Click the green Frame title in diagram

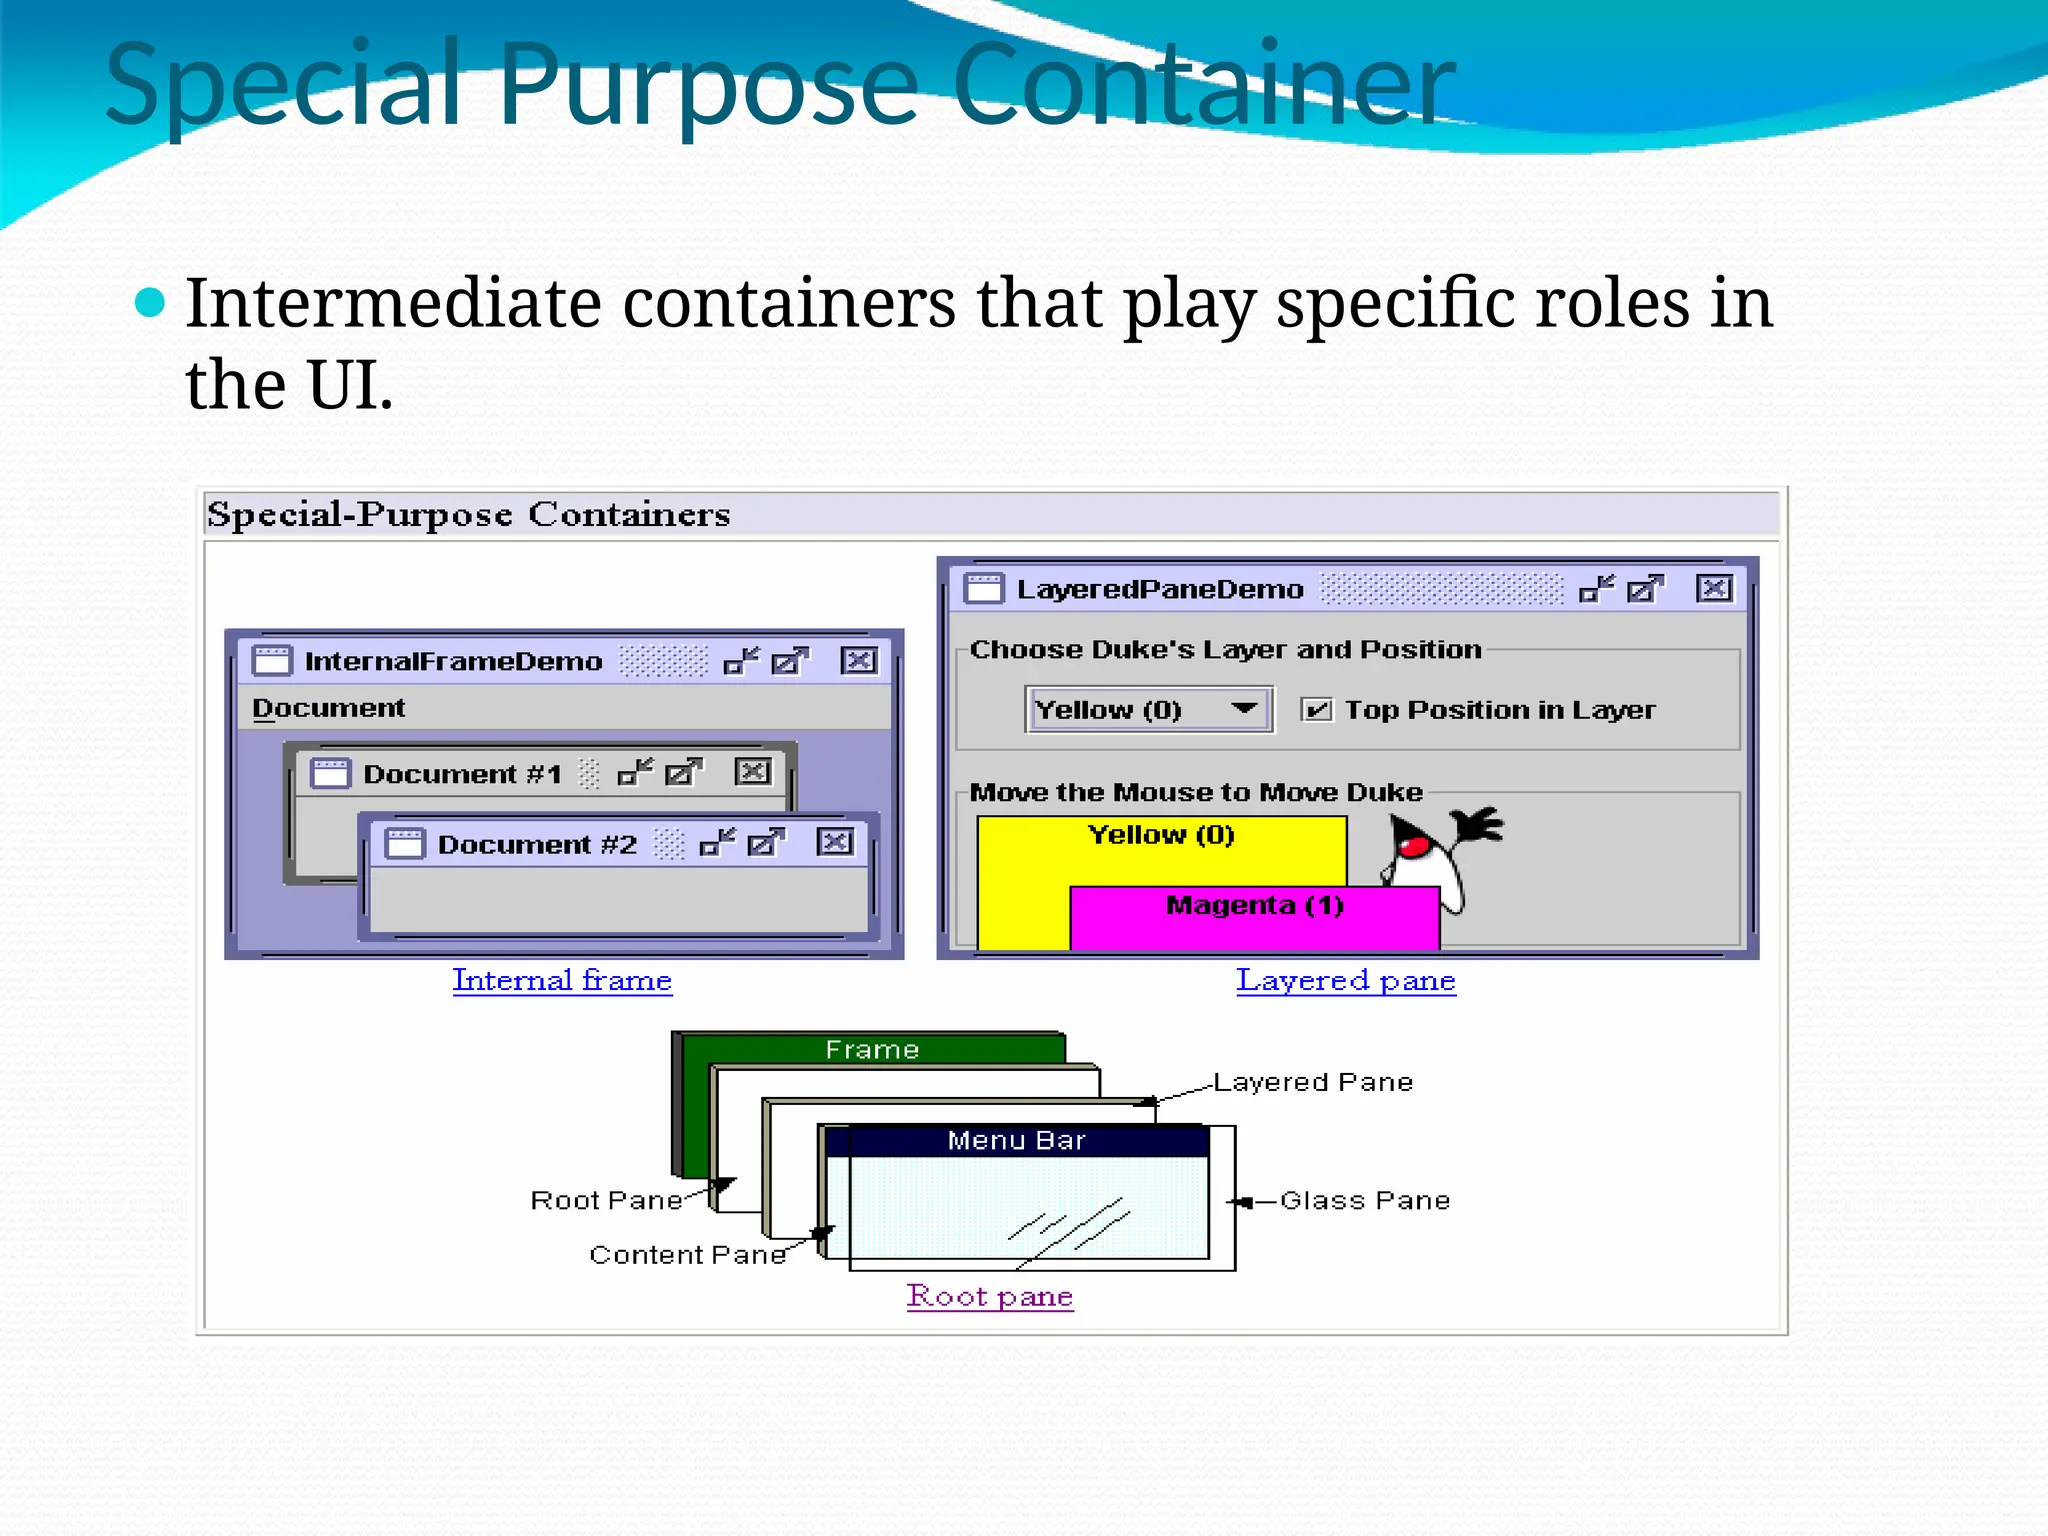(872, 1049)
